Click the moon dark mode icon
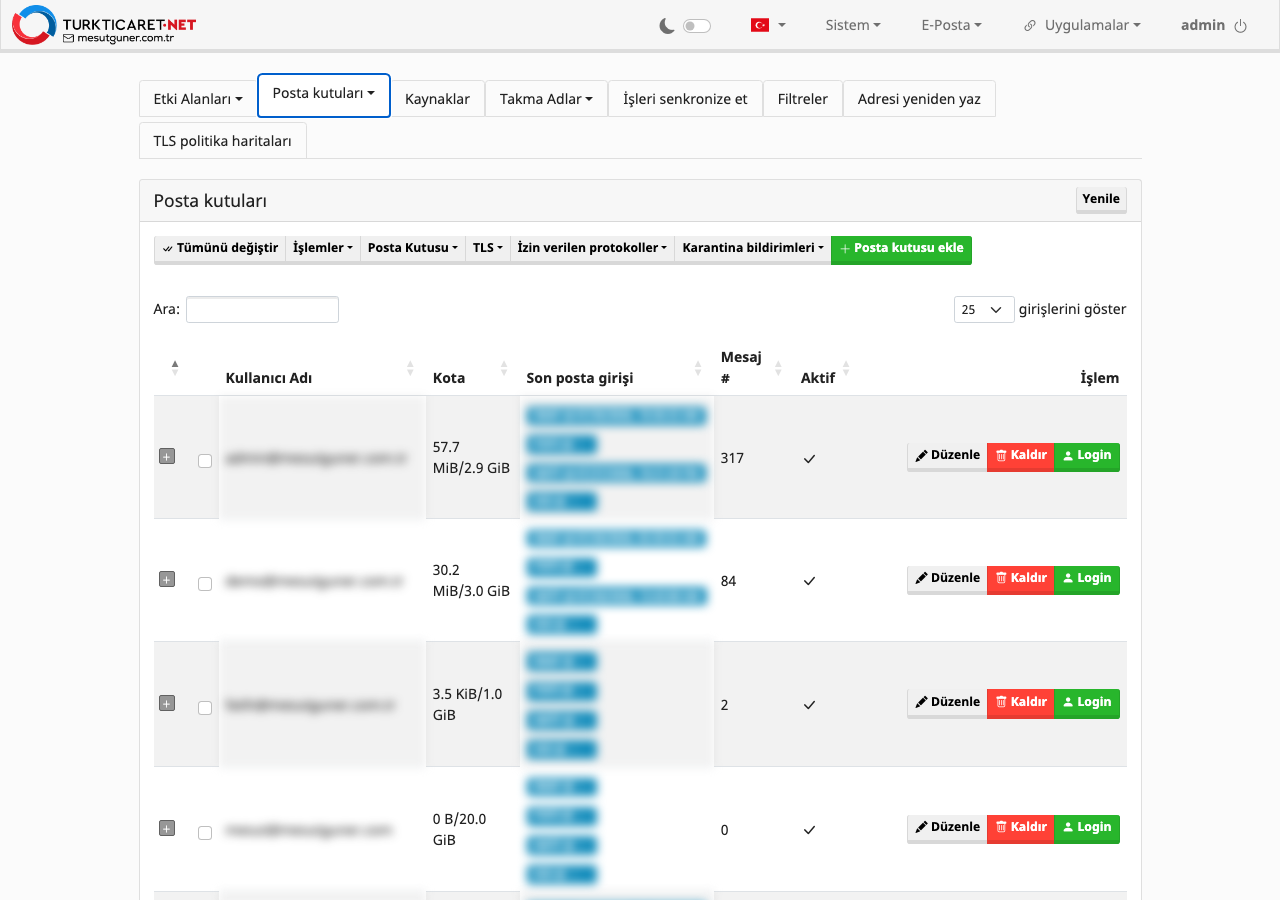Viewport: 1280px width, 900px height. [667, 26]
